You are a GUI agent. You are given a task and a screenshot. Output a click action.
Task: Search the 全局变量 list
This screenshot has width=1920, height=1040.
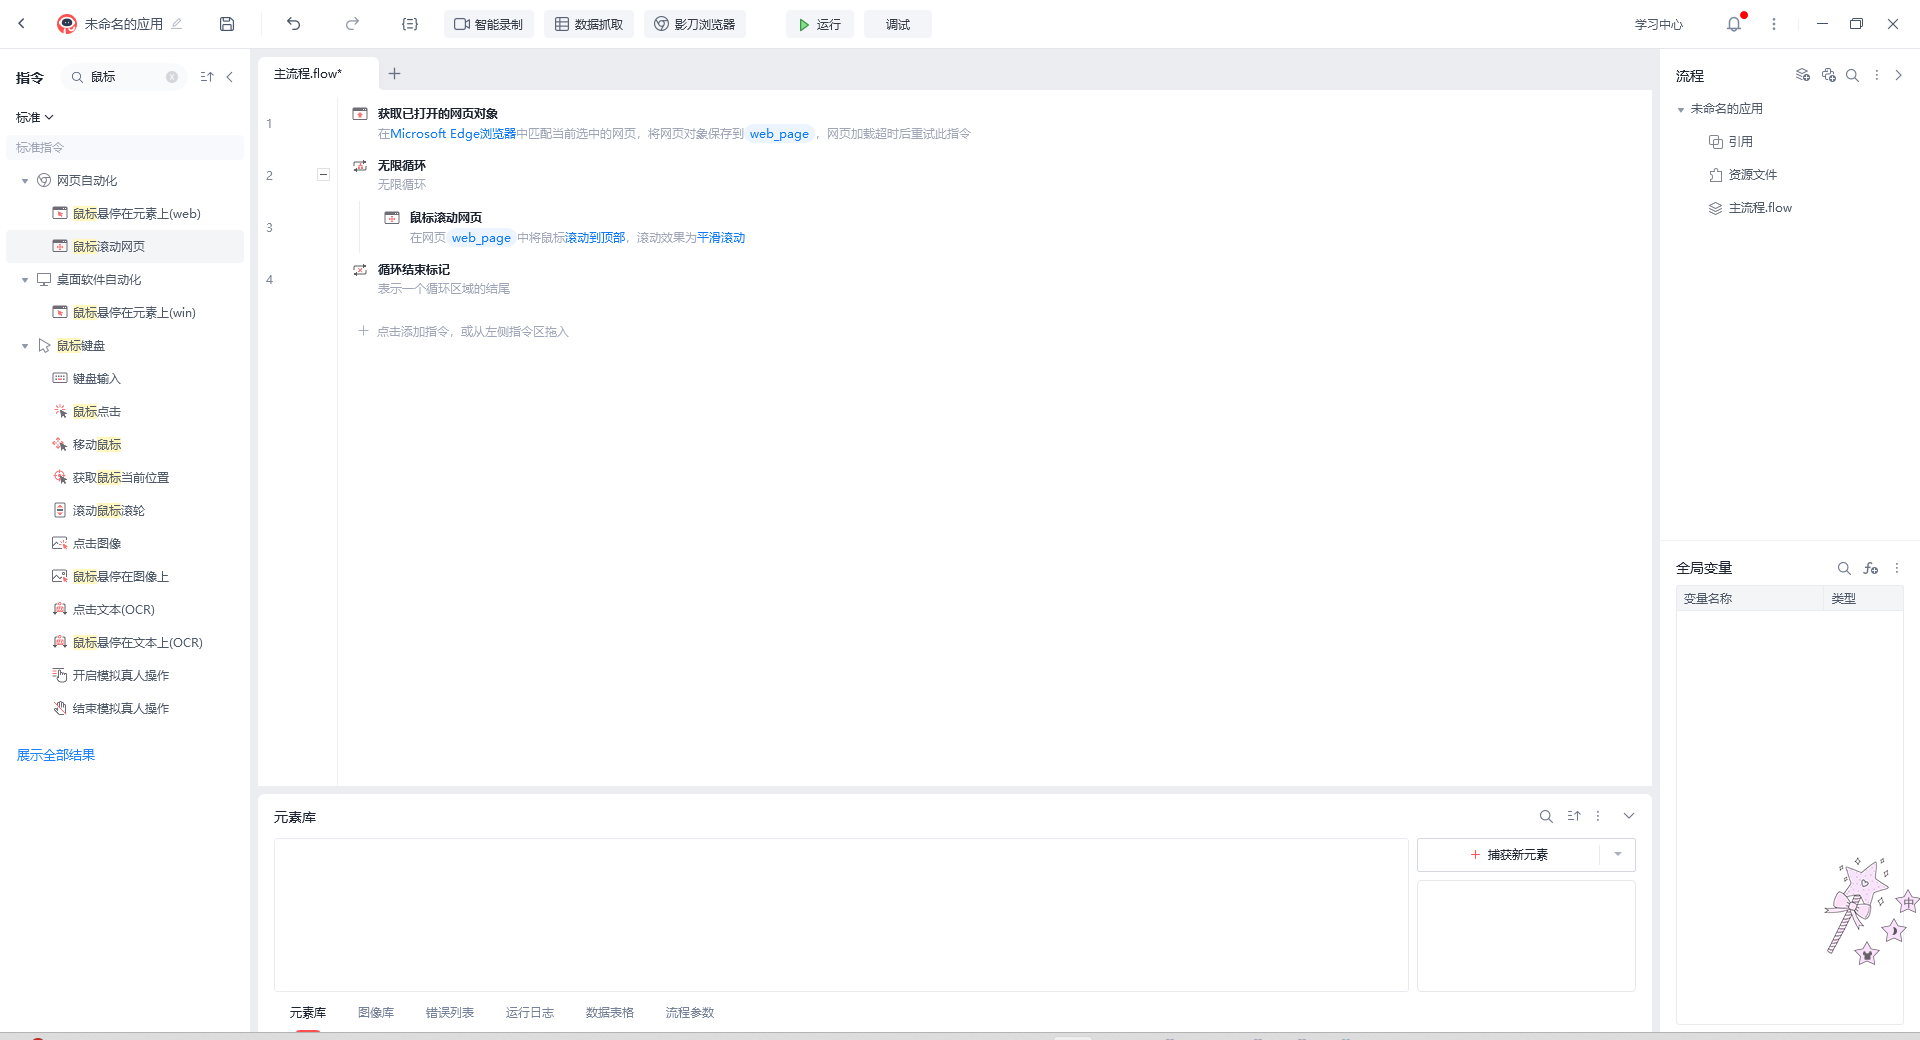pos(1844,568)
